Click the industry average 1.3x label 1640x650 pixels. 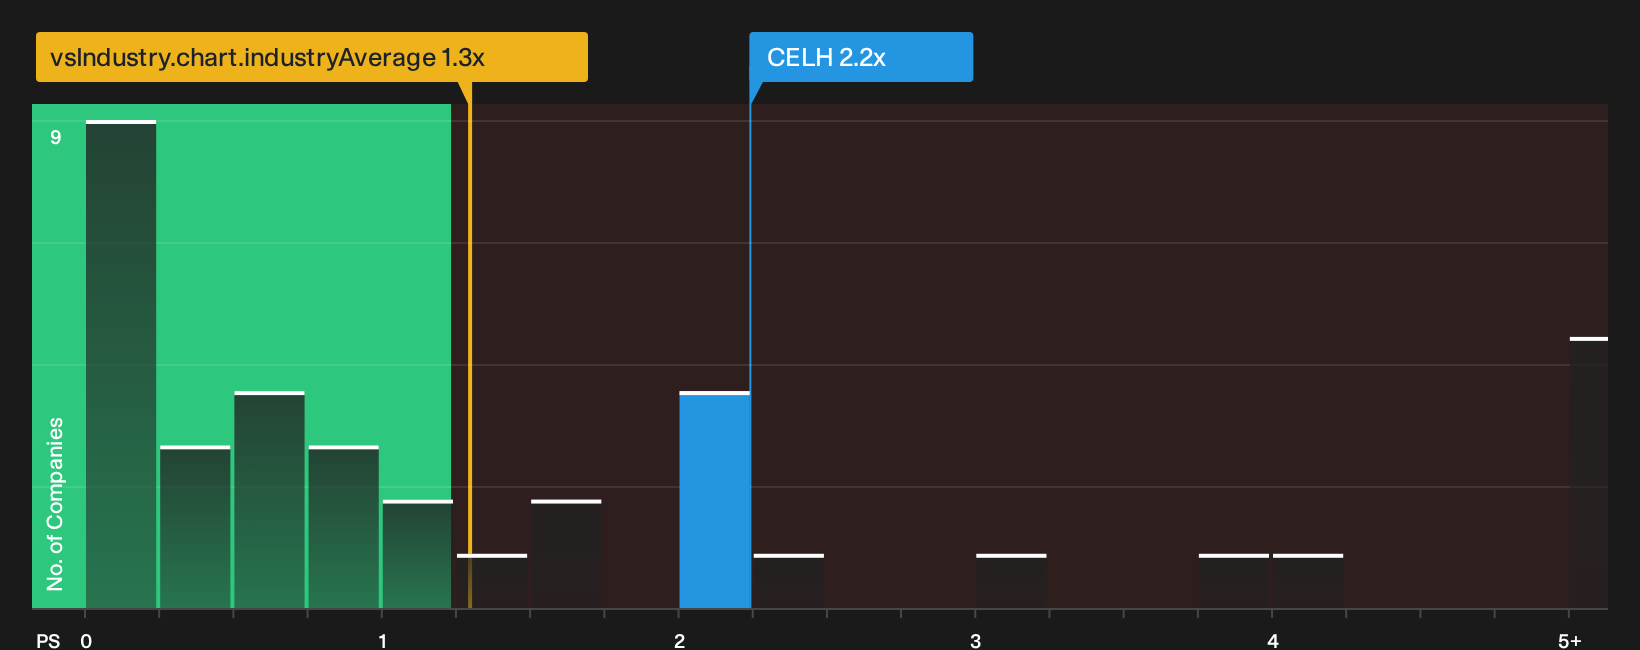(311, 57)
